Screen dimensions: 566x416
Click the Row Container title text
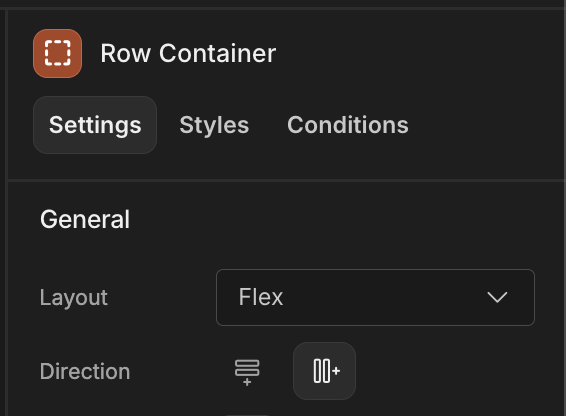188,53
